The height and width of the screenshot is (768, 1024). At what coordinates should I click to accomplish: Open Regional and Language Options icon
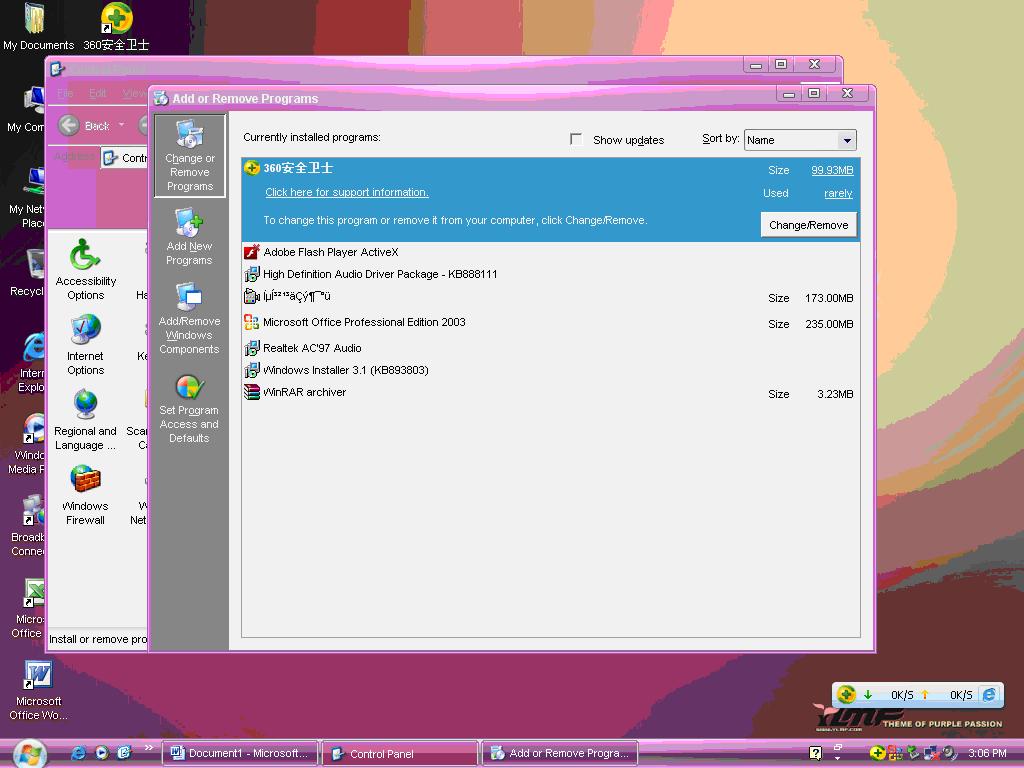86,419
